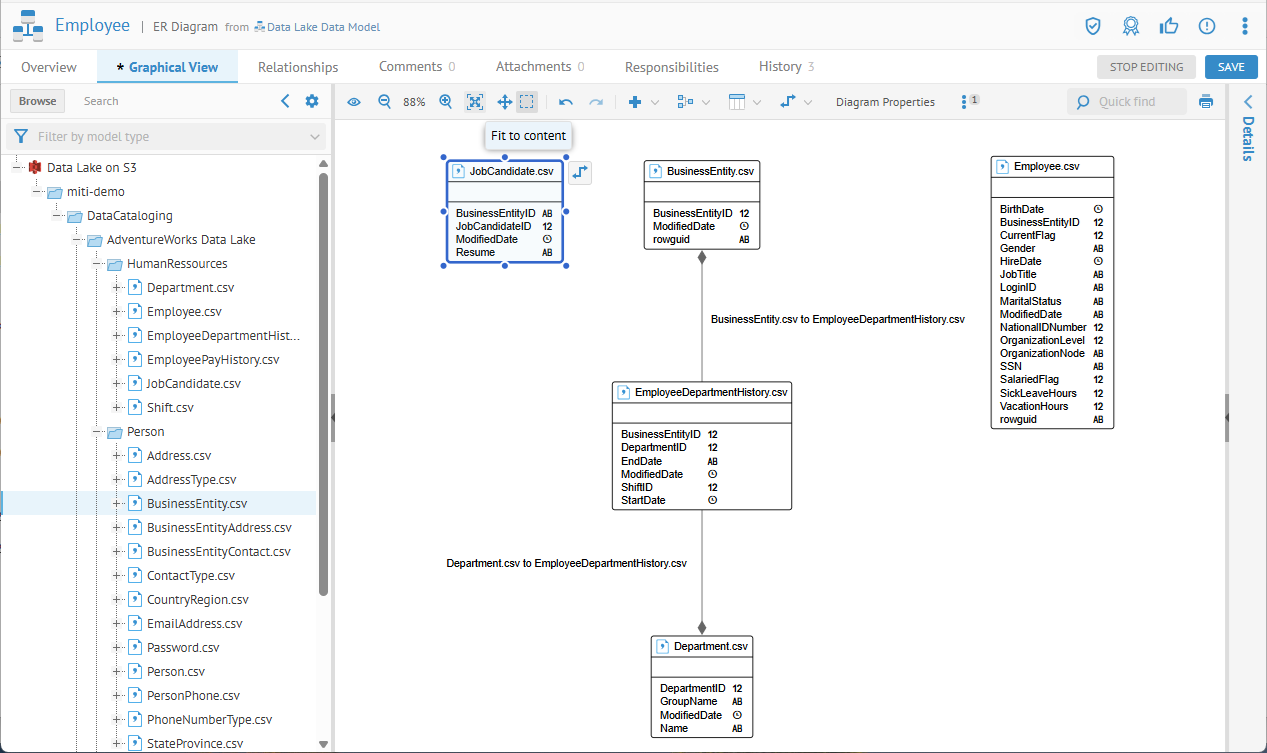Select Employee.csv in the tree
Image resolution: width=1267 pixels, height=753 pixels.
point(184,312)
